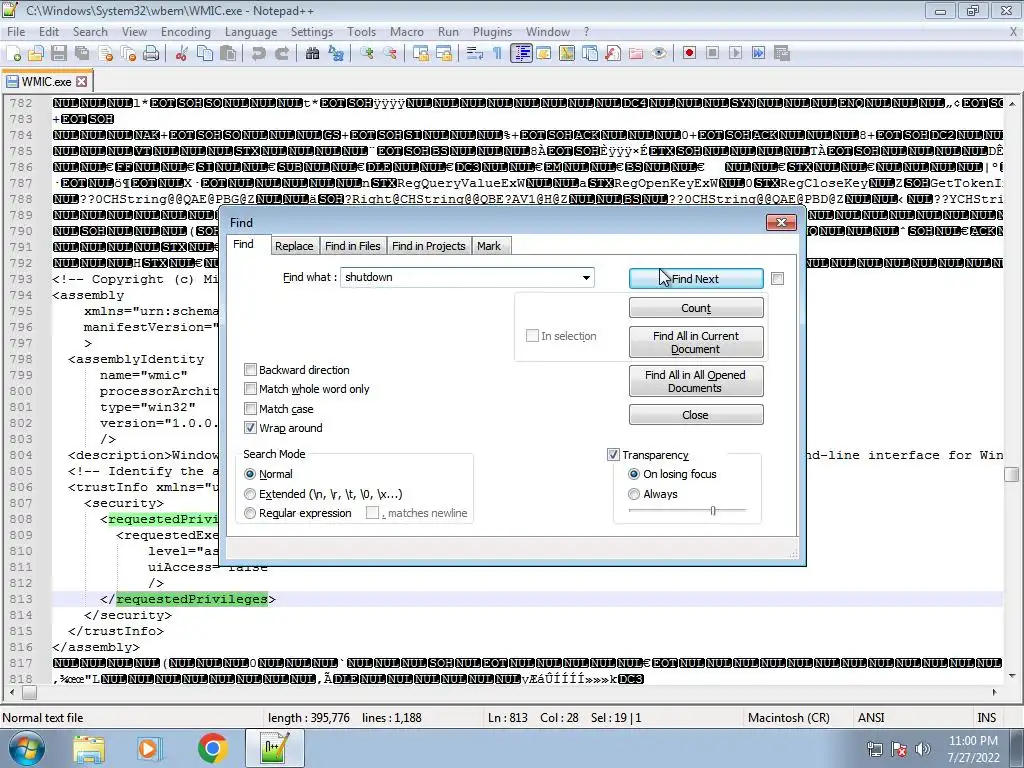1024x768 pixels.
Task: Open the Windows Start menu
Action: (x=25, y=748)
